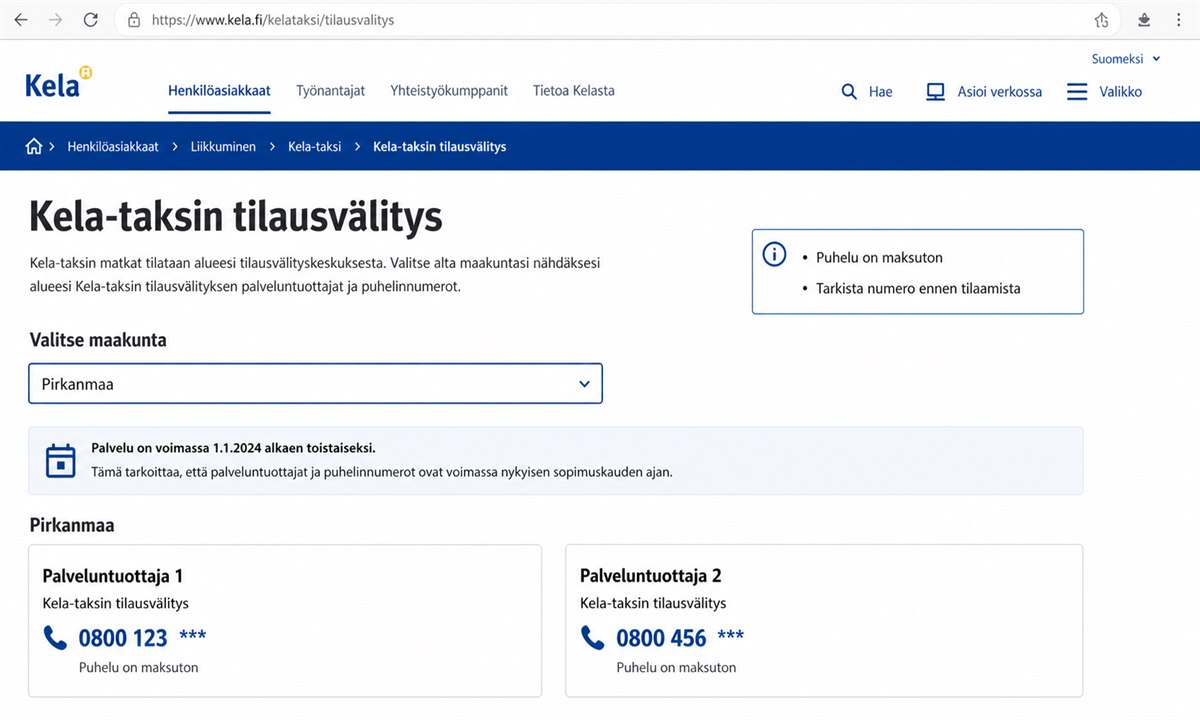This screenshot has height=720, width=1200.
Task: Reload the page with the refresh icon
Action: 91,20
